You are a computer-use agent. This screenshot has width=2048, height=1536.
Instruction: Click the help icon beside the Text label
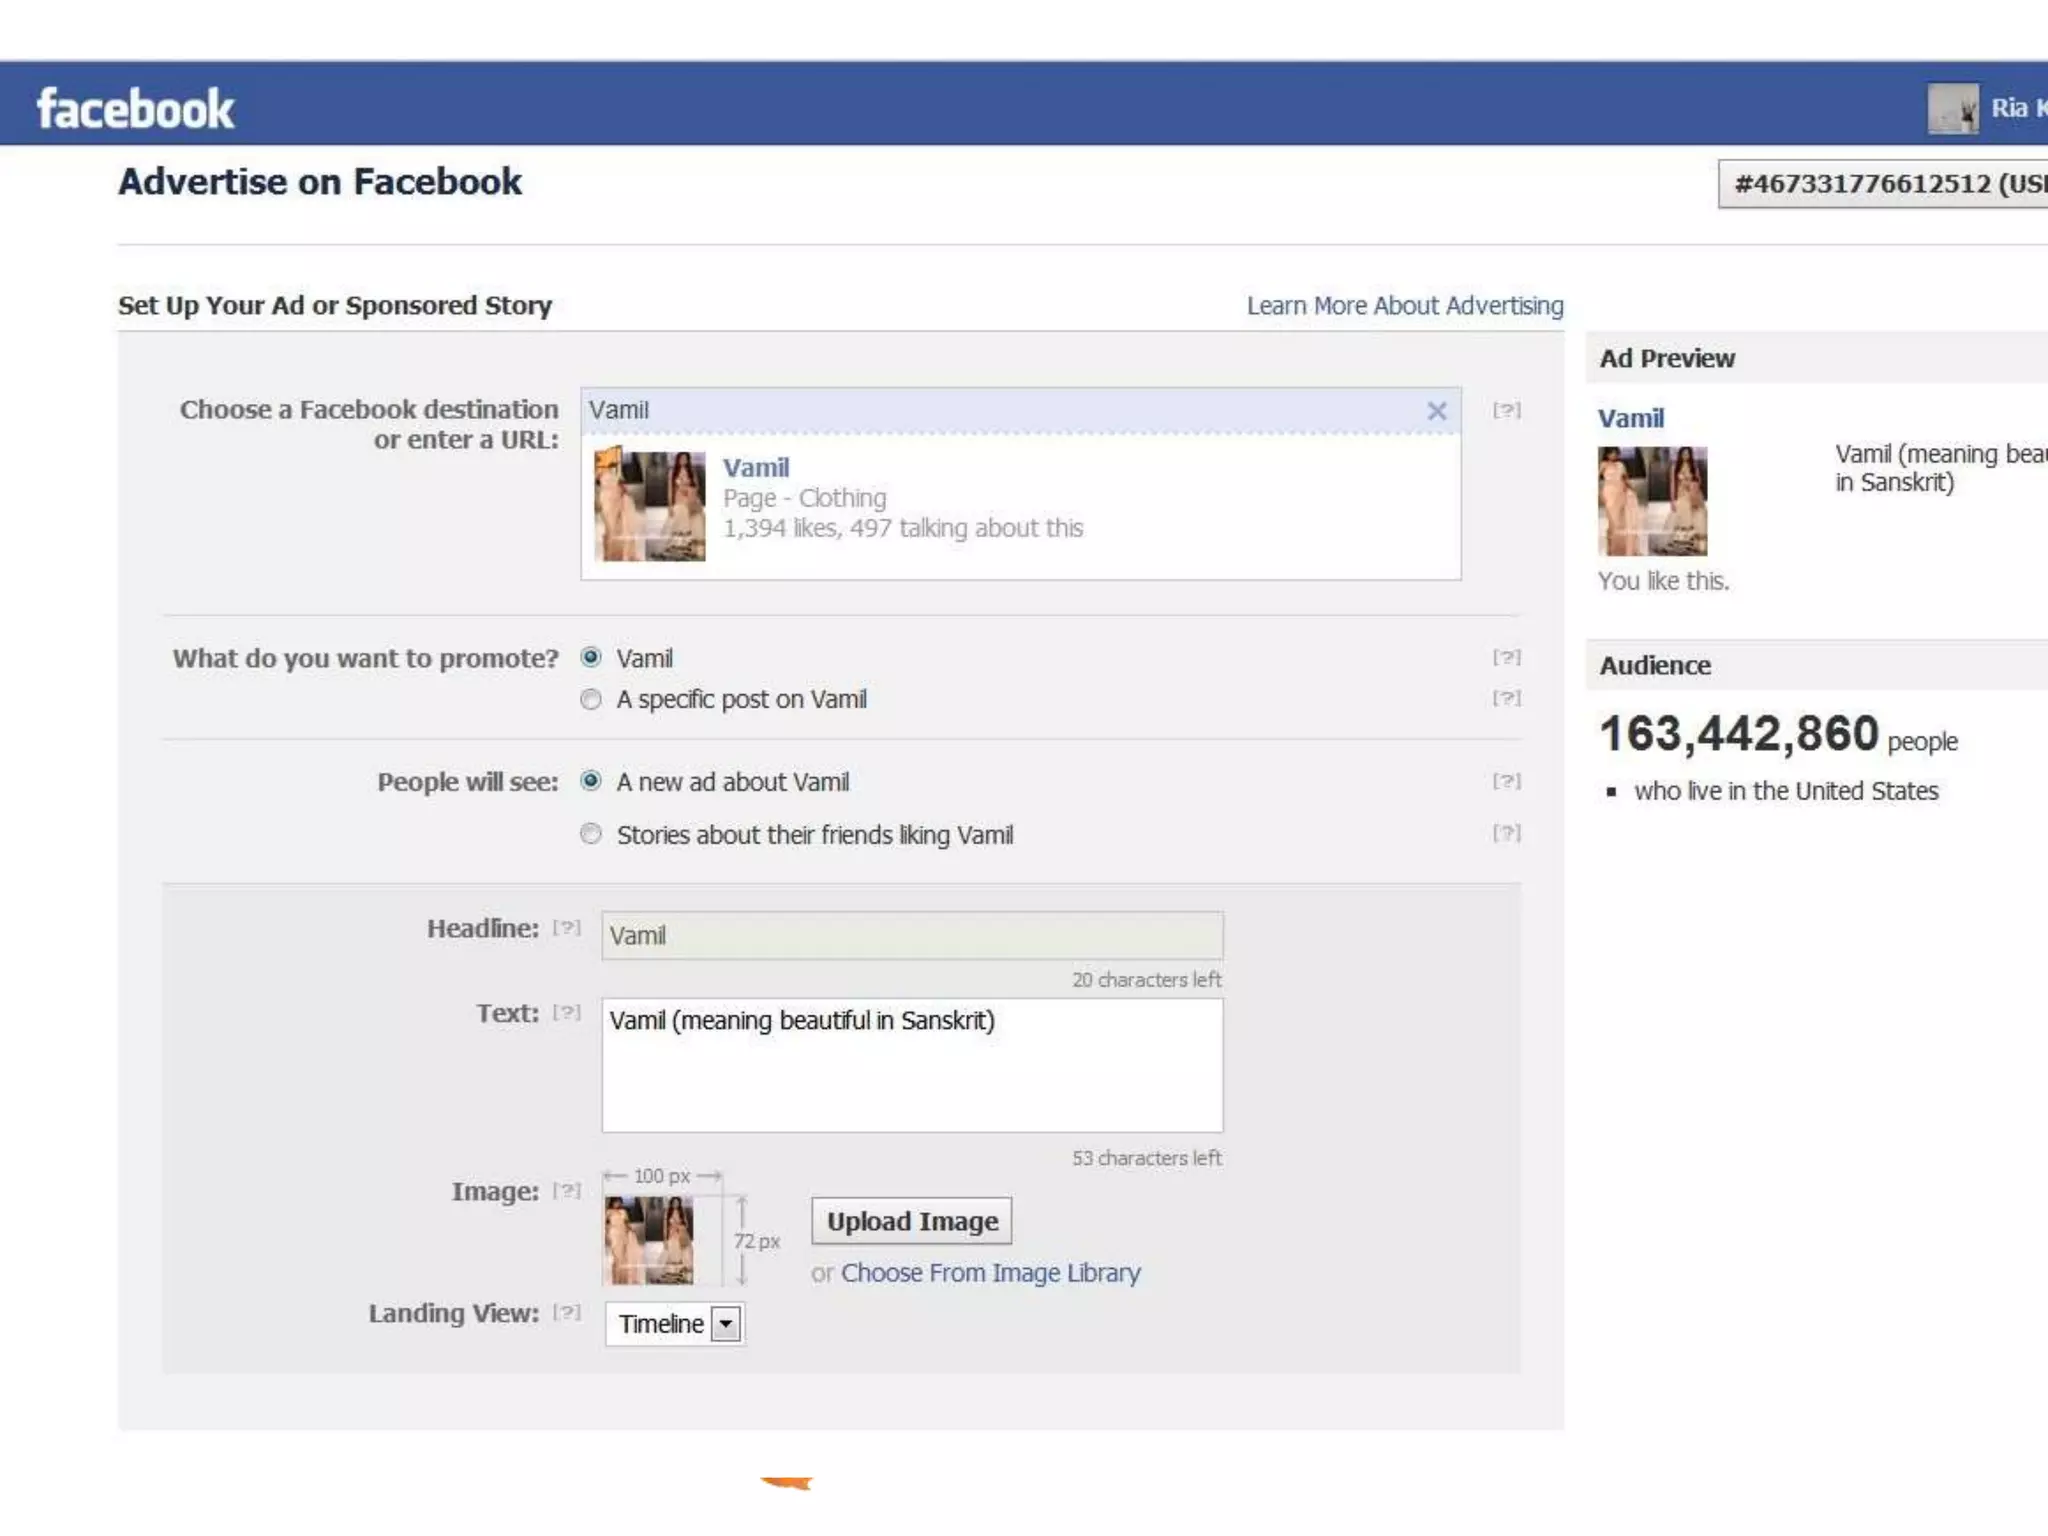pyautogui.click(x=567, y=1012)
